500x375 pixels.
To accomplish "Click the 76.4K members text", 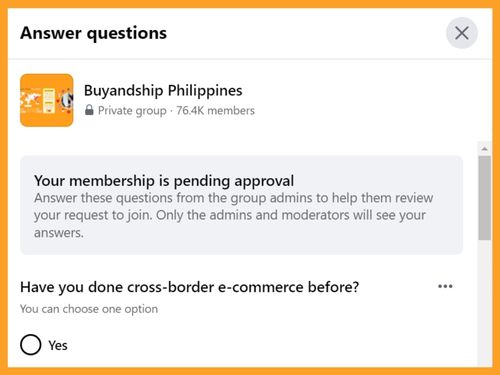I will pyautogui.click(x=215, y=110).
